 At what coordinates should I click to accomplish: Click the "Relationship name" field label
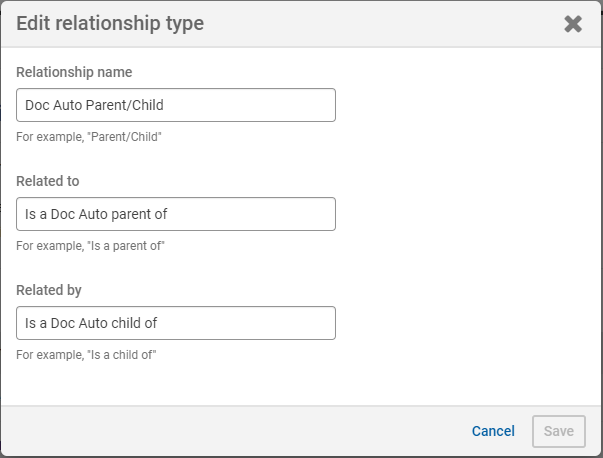point(74,72)
